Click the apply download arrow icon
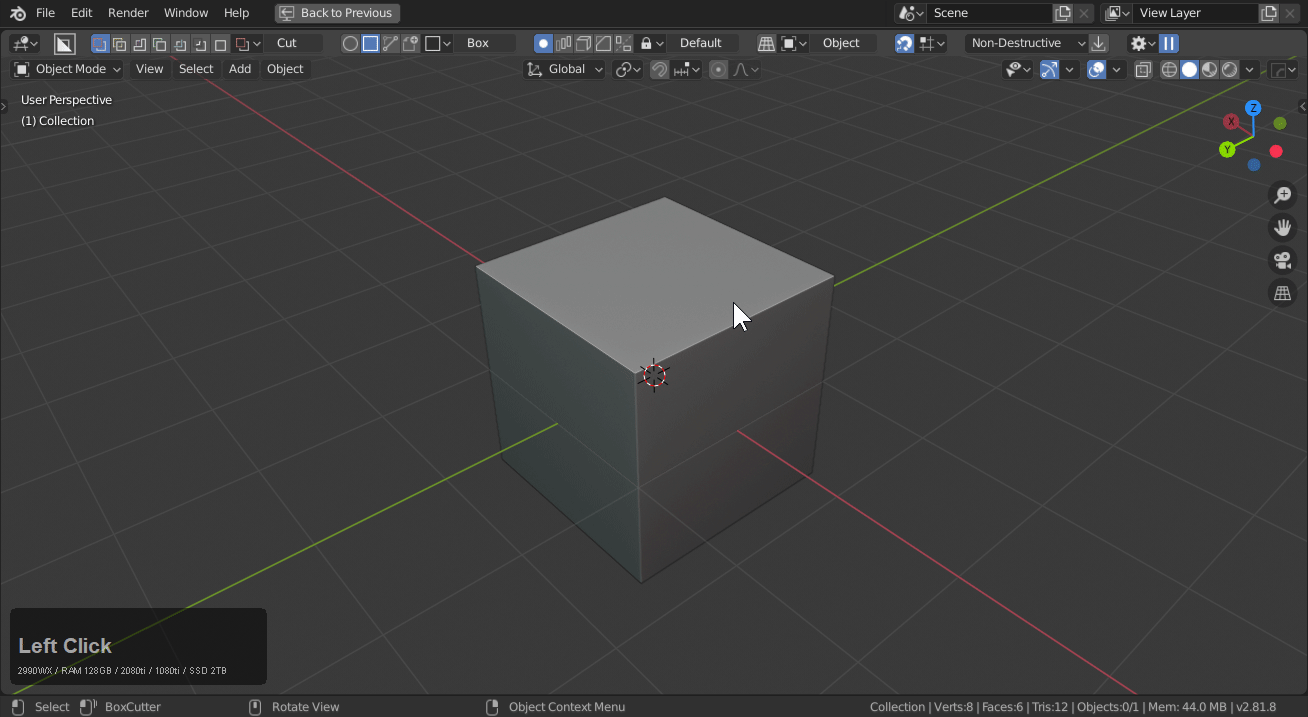 point(1099,43)
